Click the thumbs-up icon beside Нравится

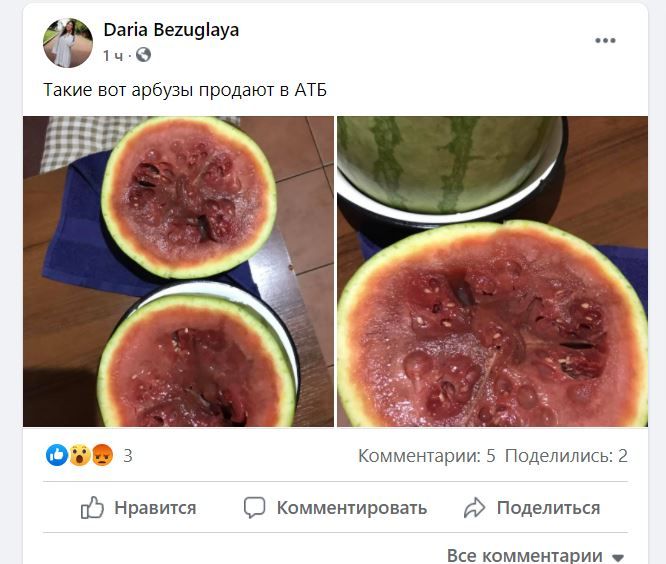coord(92,508)
